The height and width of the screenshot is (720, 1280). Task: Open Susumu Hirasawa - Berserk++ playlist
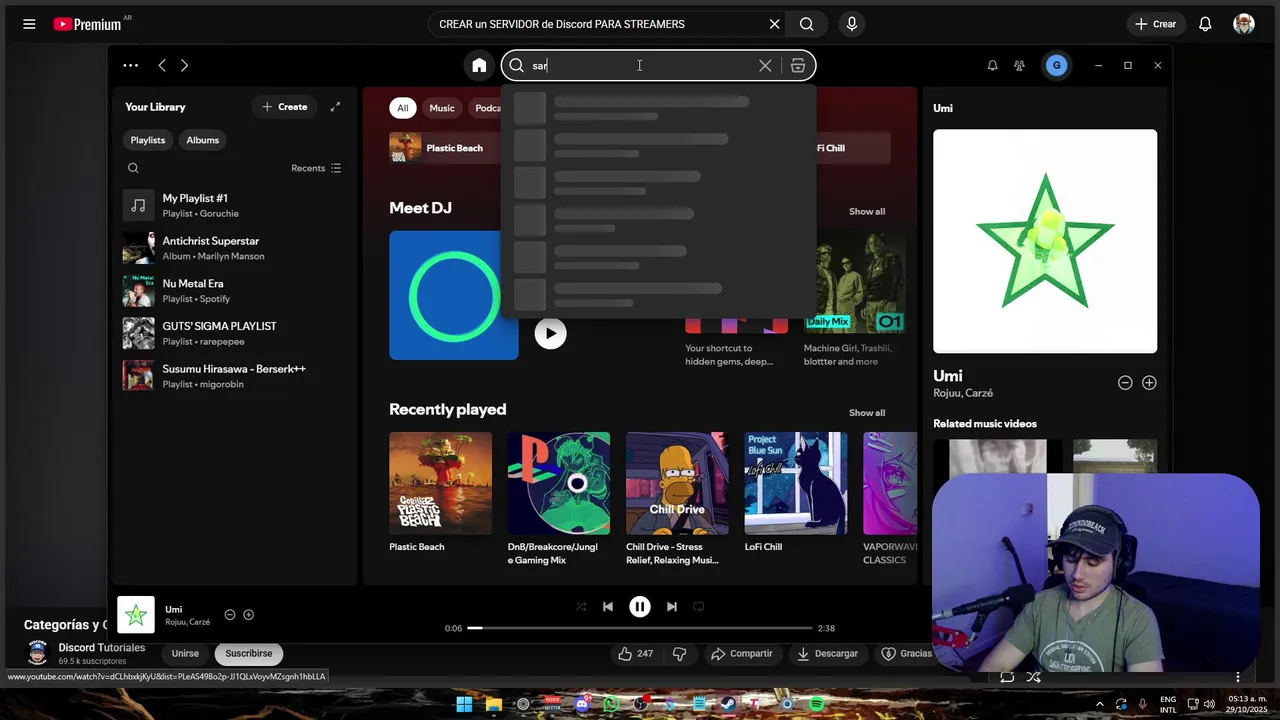235,375
